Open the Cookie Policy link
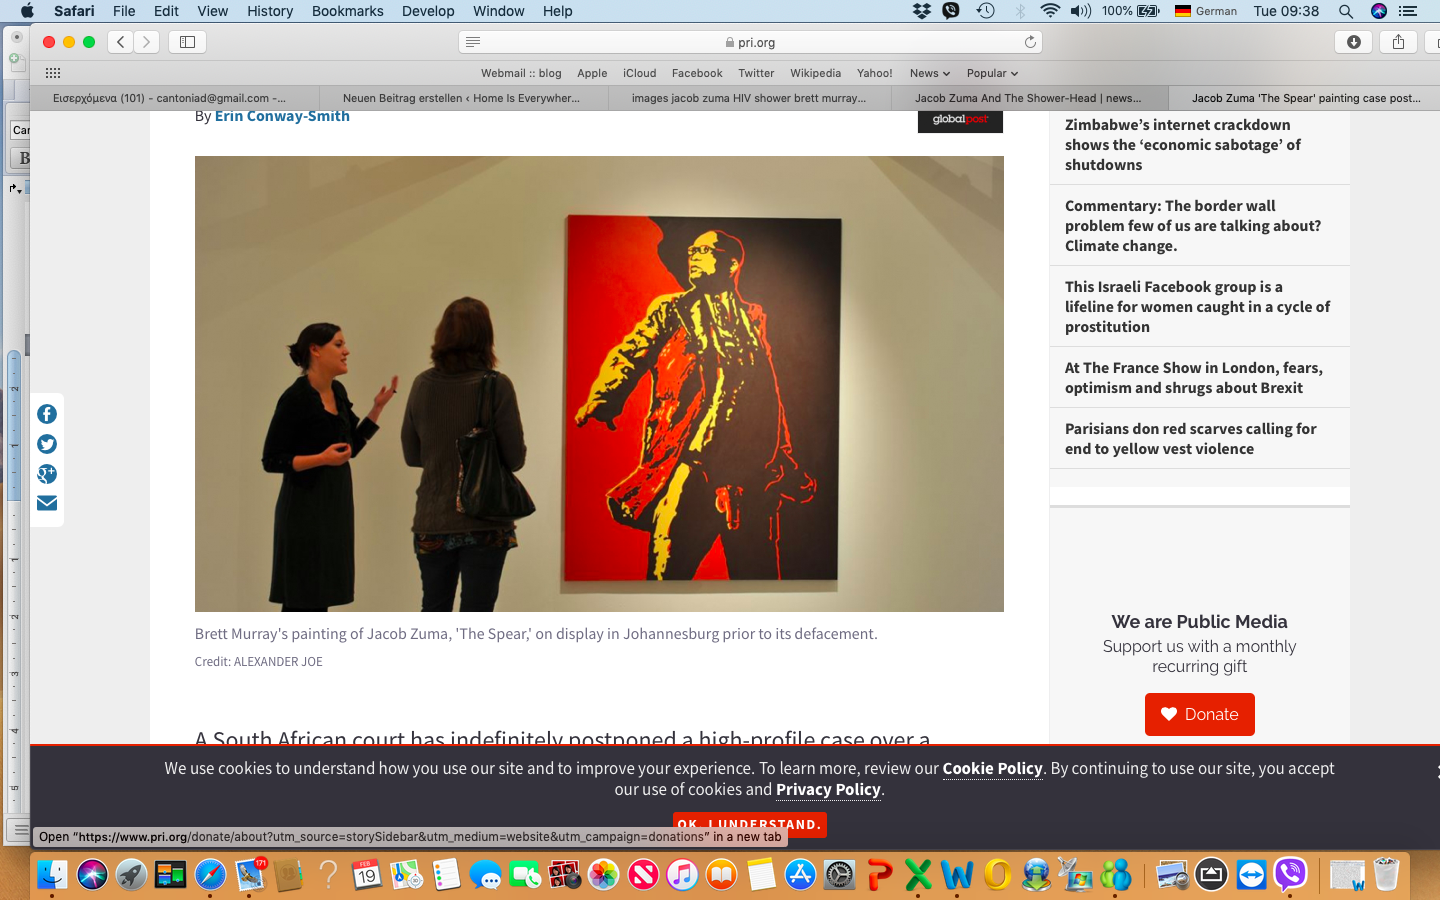Screen dimensions: 1440x900 click(992, 768)
